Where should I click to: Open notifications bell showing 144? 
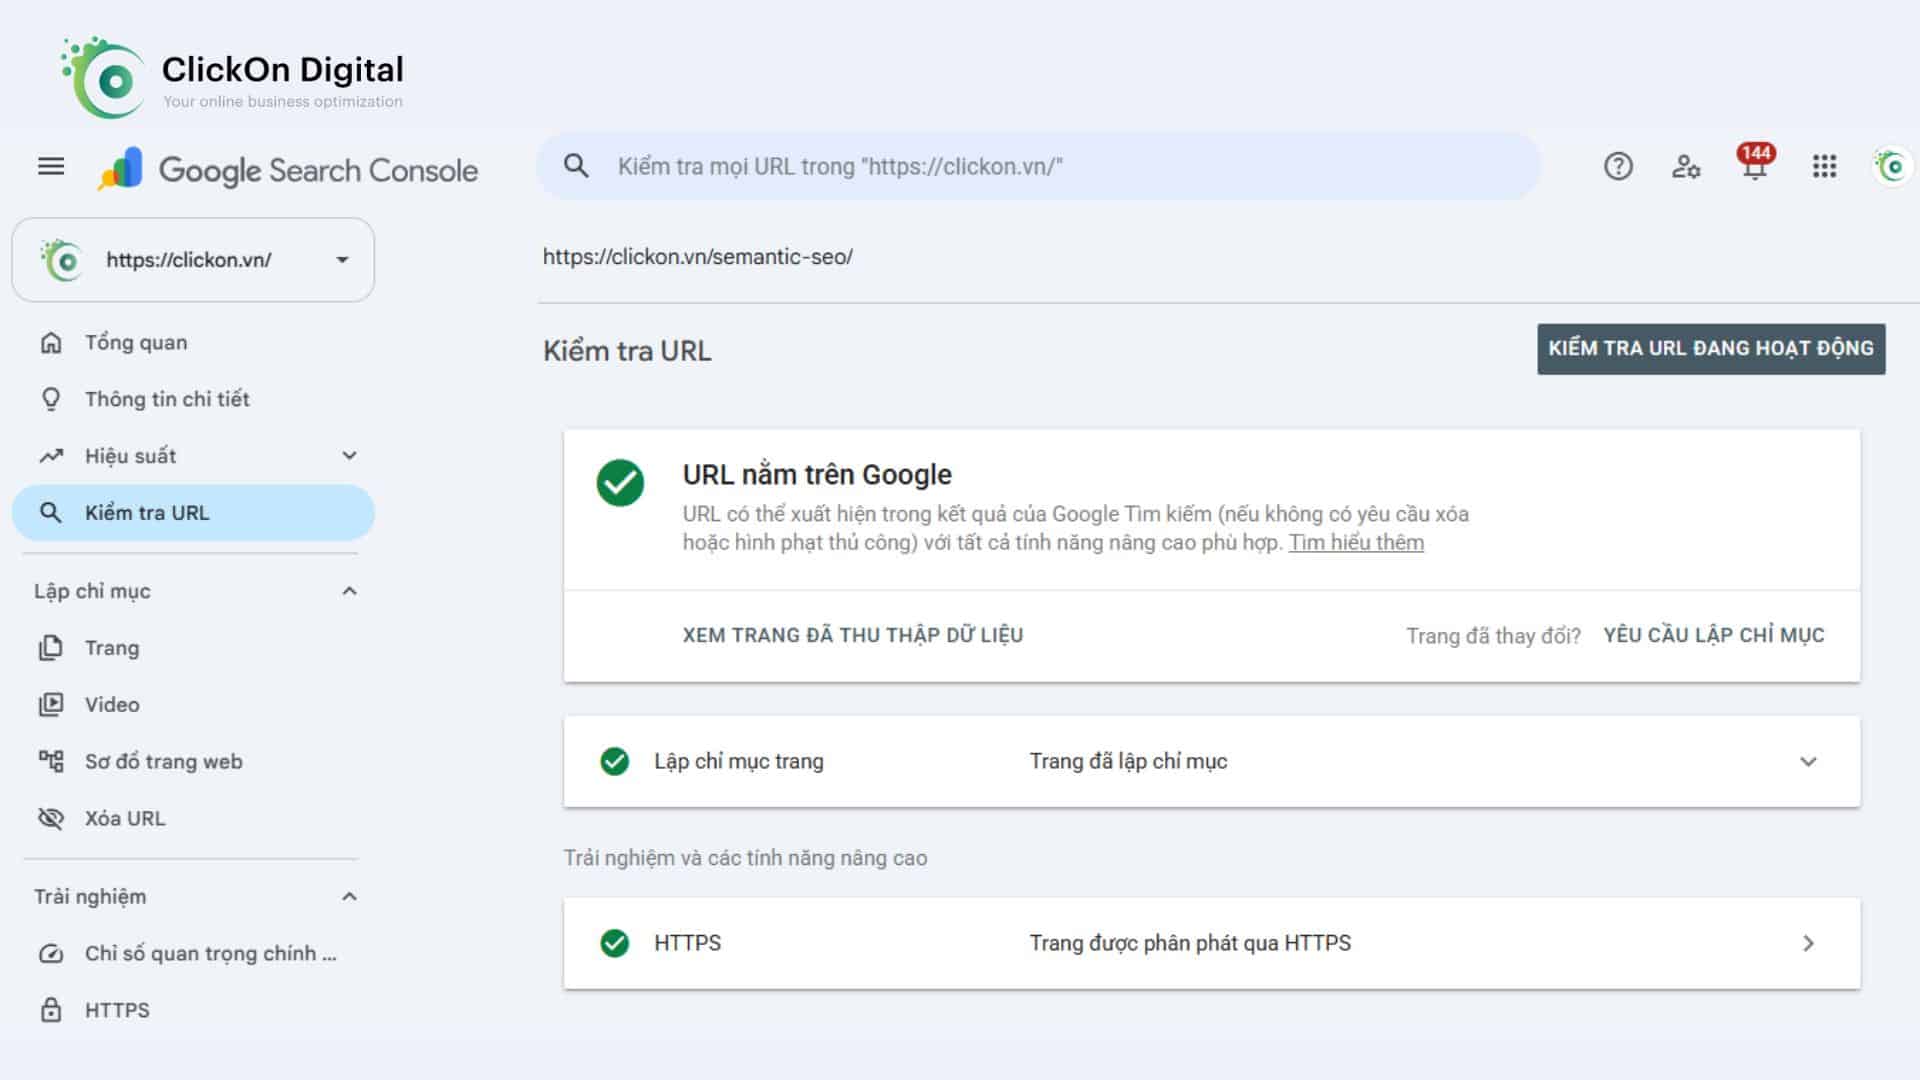click(x=1755, y=162)
